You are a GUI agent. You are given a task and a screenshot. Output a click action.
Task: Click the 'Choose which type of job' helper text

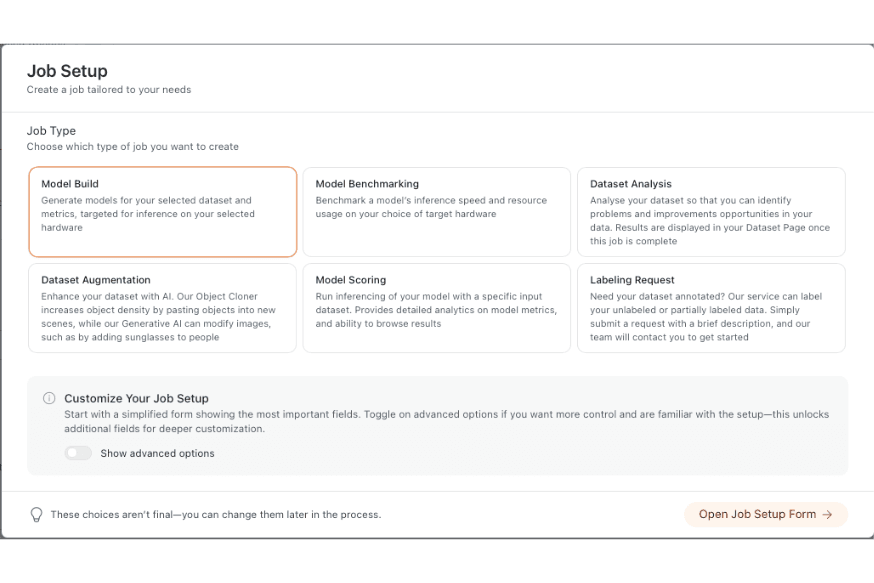pos(133,147)
